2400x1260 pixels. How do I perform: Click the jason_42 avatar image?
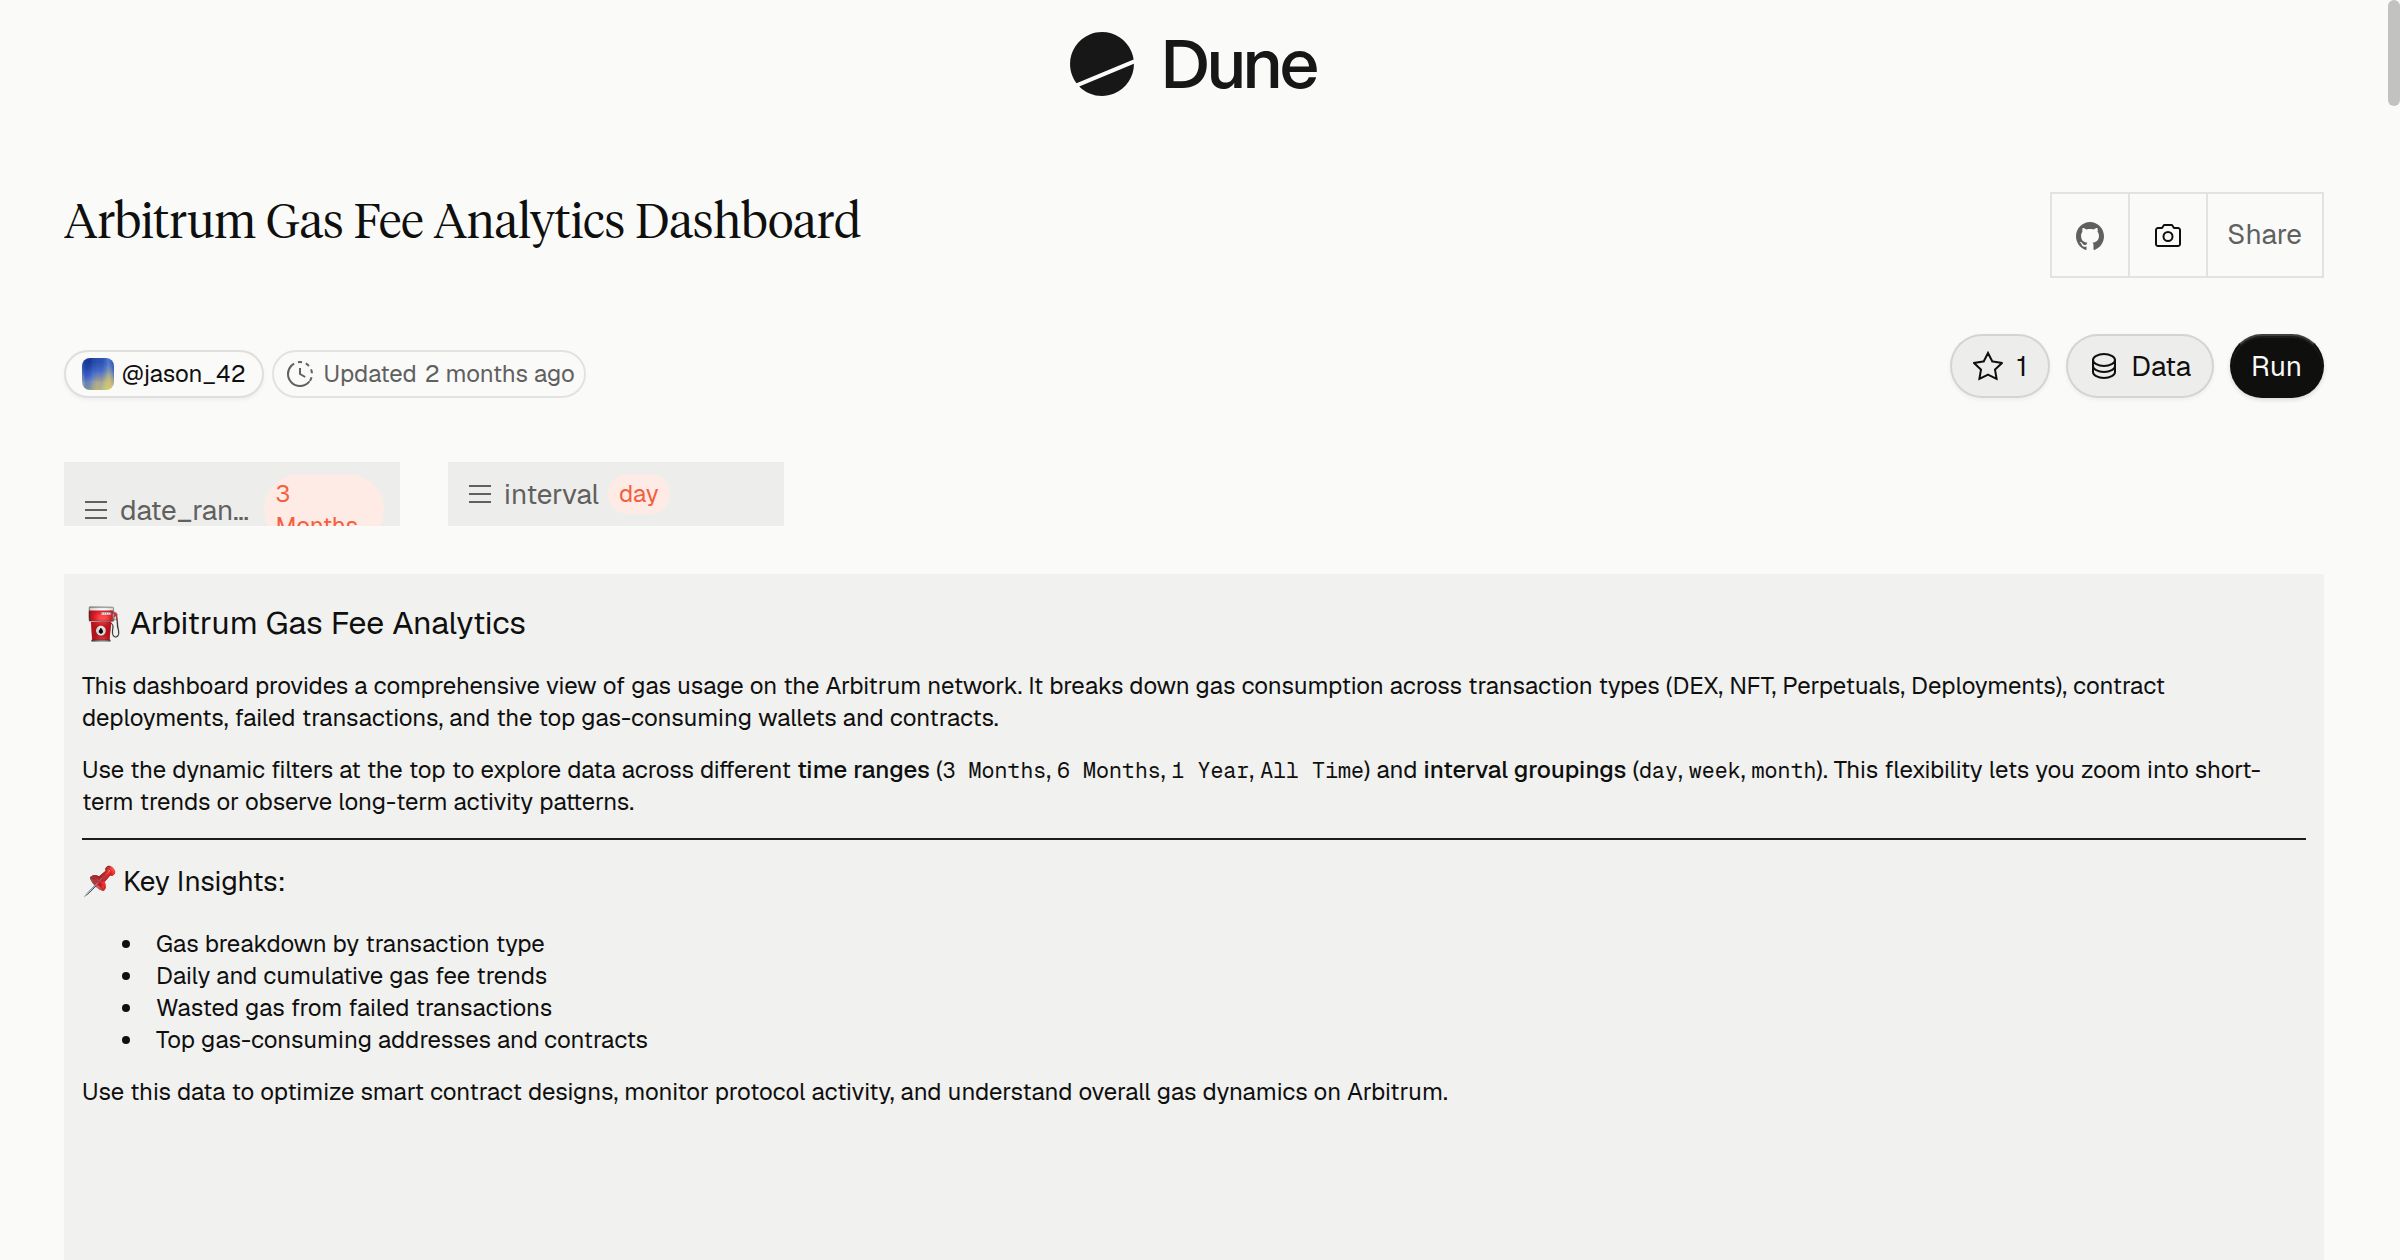[x=98, y=374]
